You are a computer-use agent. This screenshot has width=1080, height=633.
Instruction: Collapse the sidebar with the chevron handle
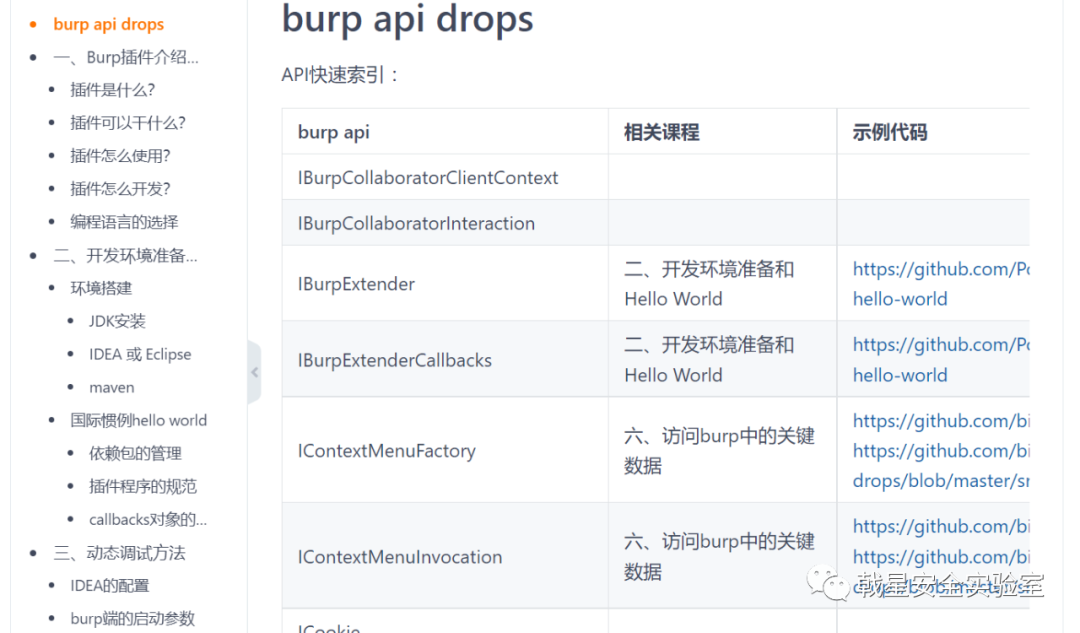click(254, 372)
